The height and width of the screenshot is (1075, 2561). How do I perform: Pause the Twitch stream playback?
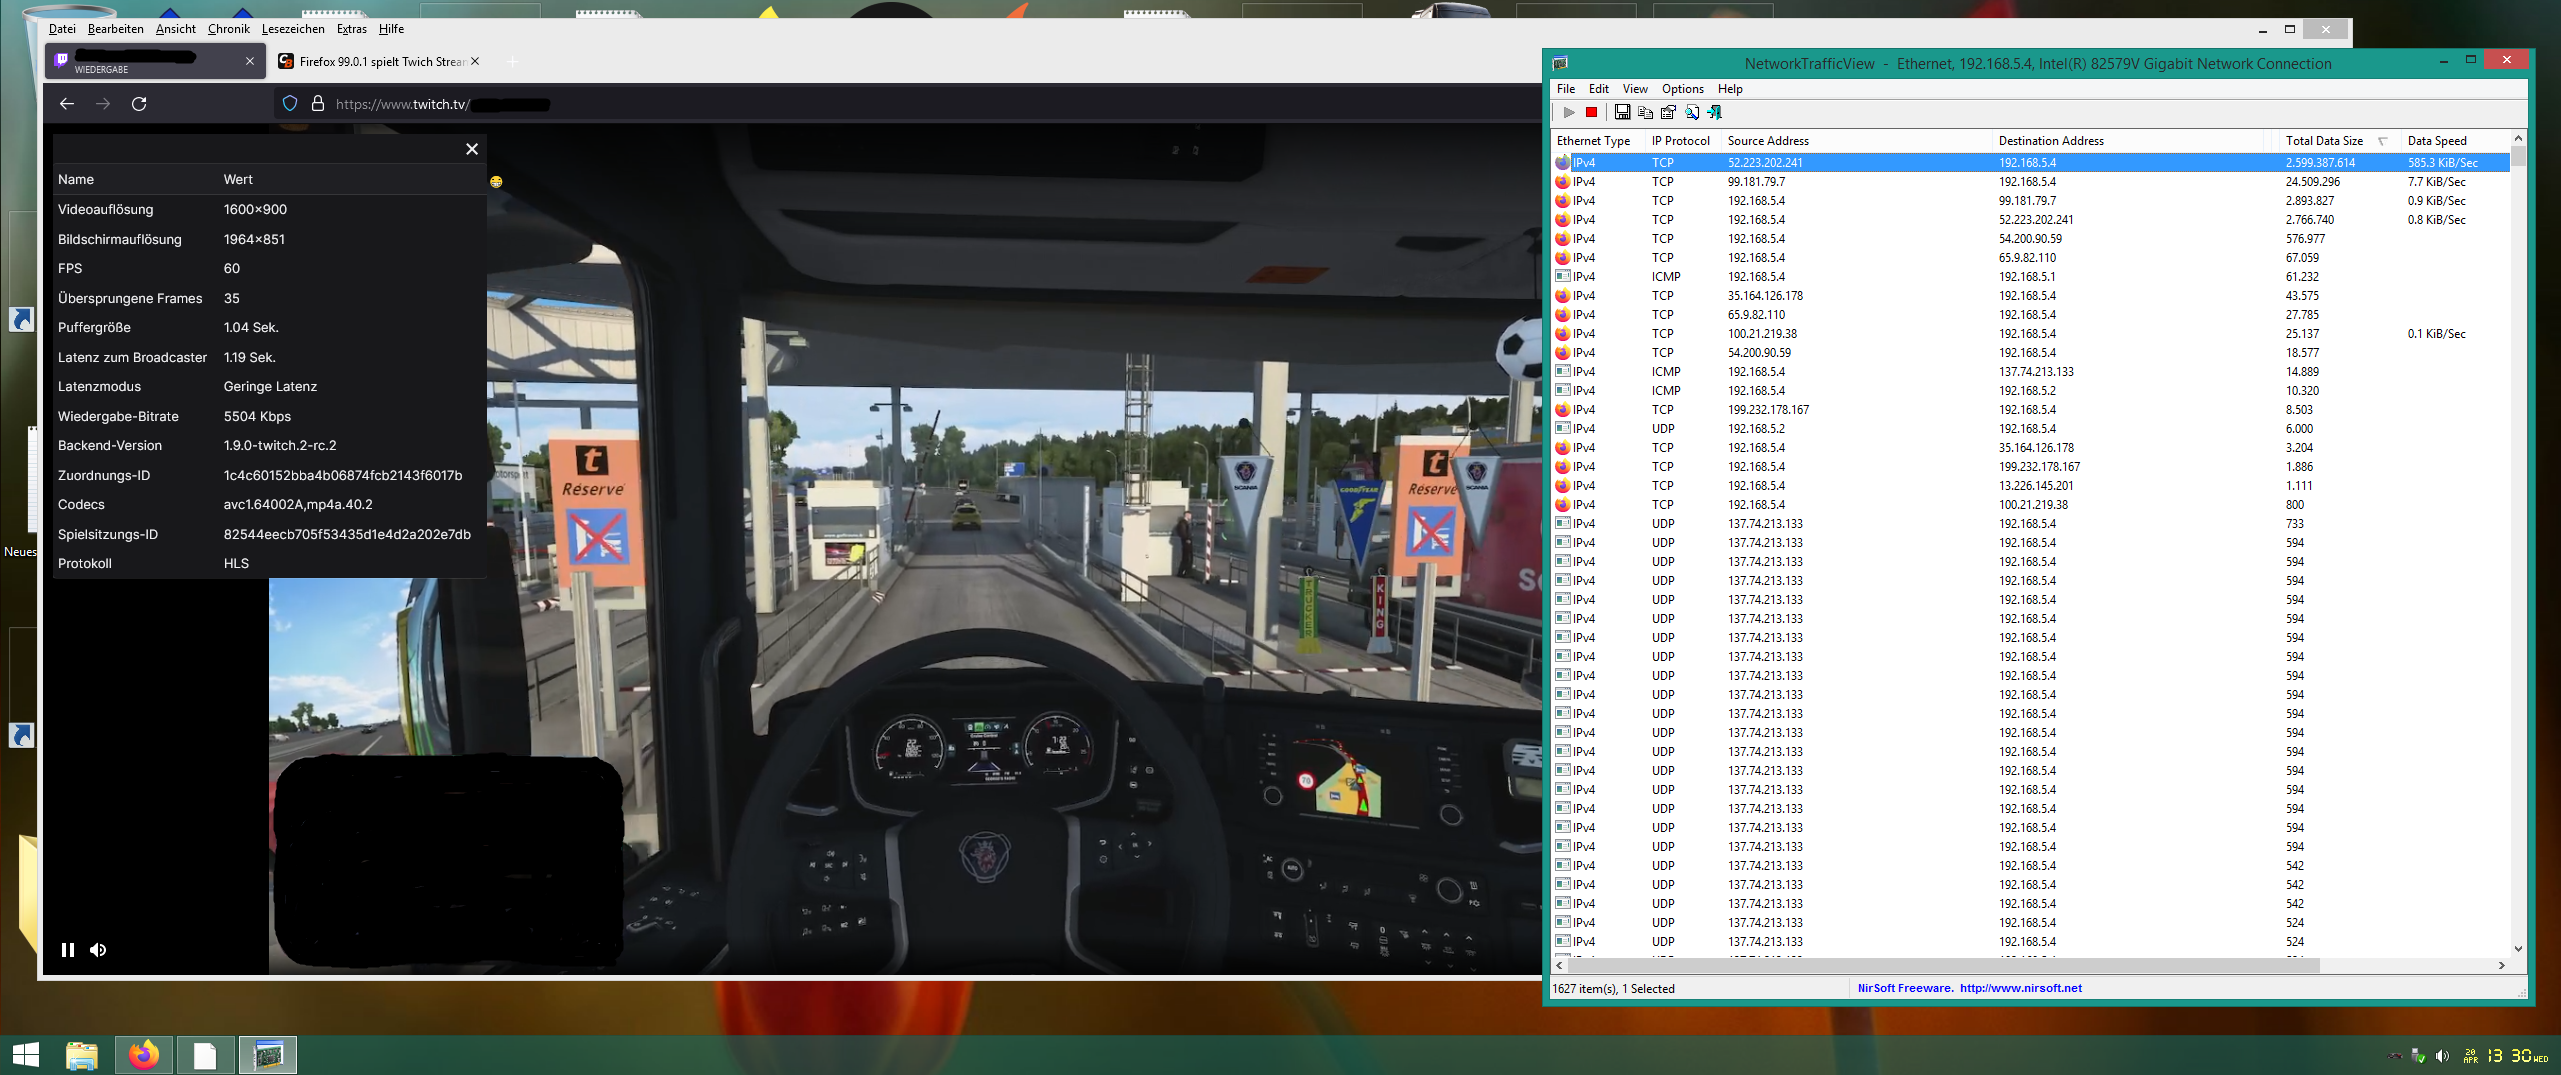pyautogui.click(x=68, y=950)
